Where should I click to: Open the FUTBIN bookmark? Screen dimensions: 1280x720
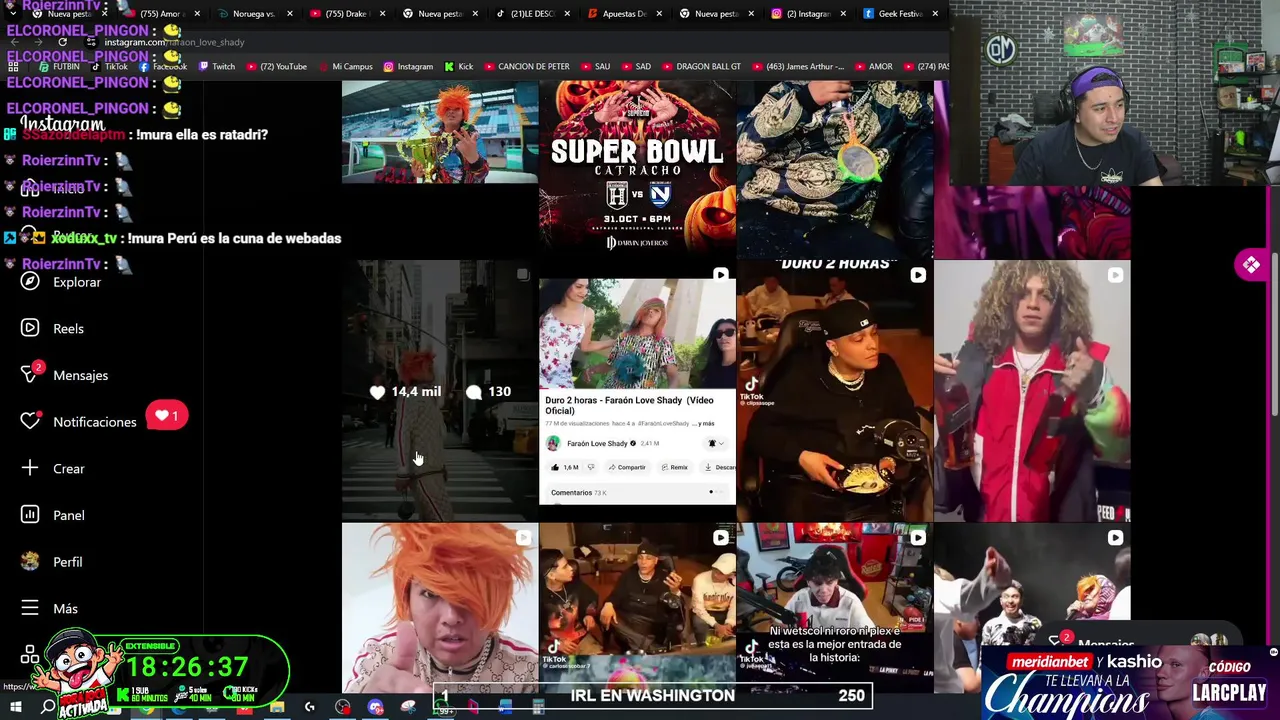tap(59, 67)
